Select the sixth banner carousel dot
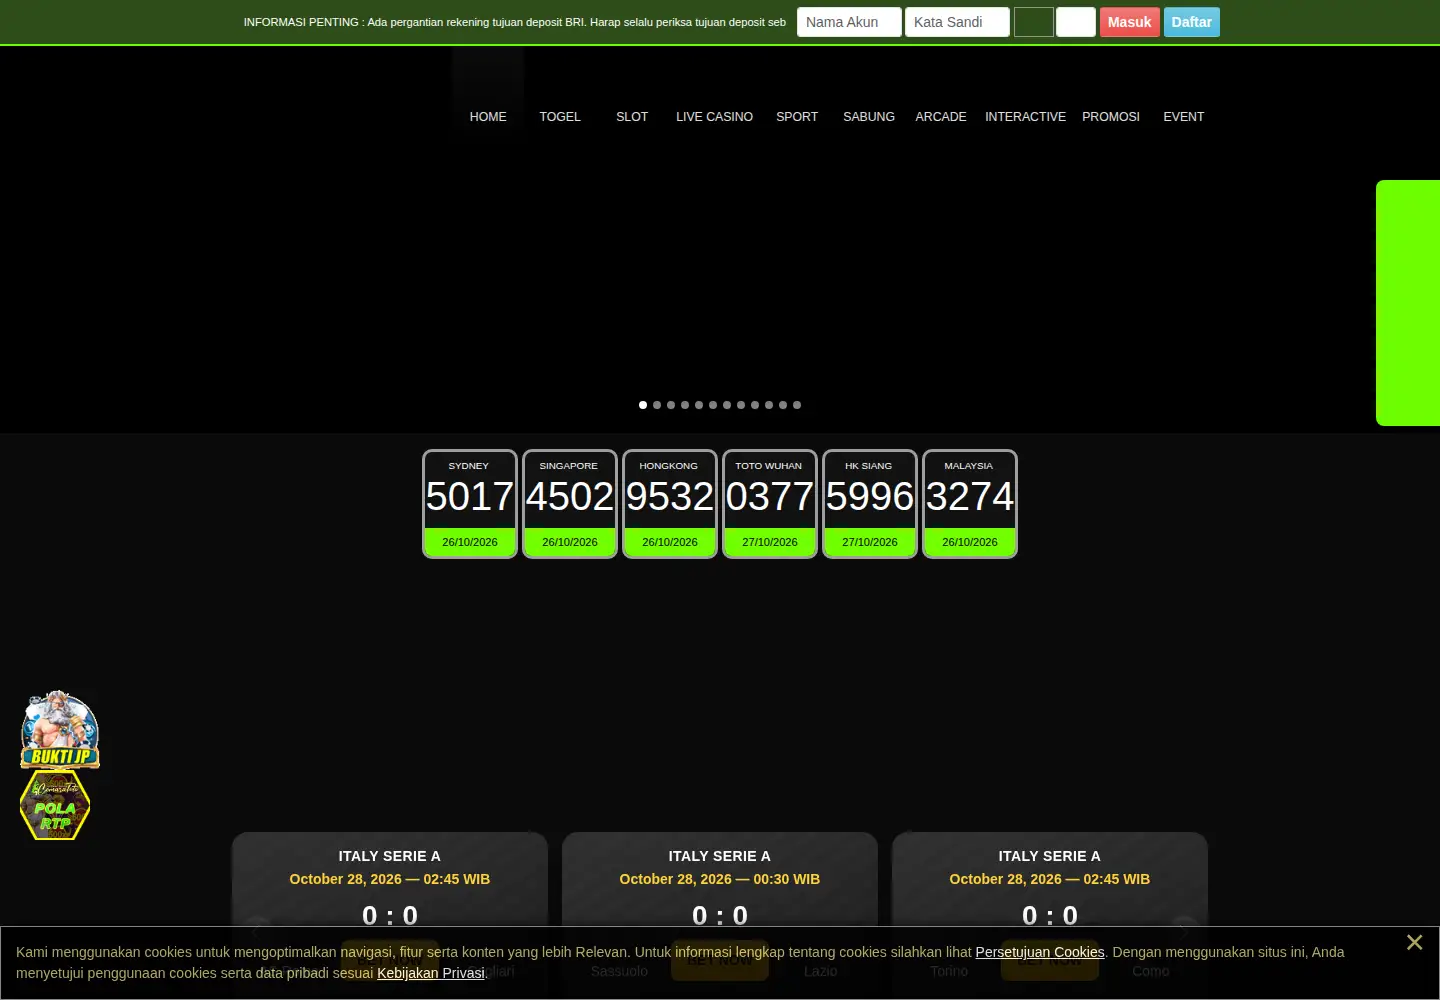 pos(713,405)
